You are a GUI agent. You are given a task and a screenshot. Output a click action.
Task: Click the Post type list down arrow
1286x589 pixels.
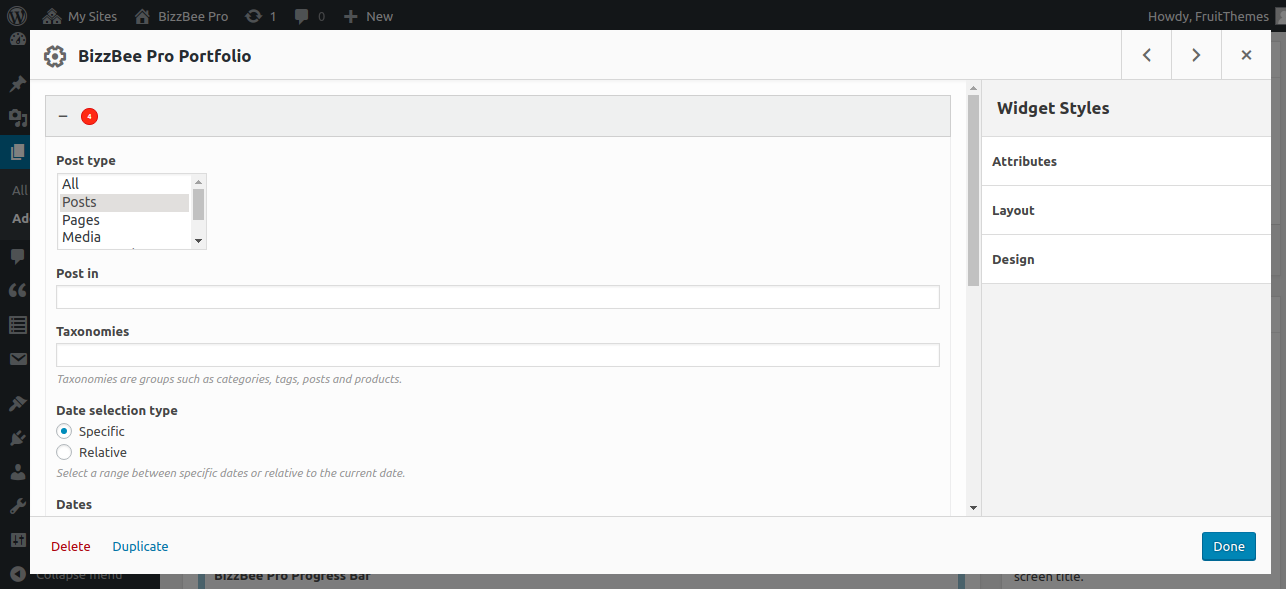[x=198, y=241]
